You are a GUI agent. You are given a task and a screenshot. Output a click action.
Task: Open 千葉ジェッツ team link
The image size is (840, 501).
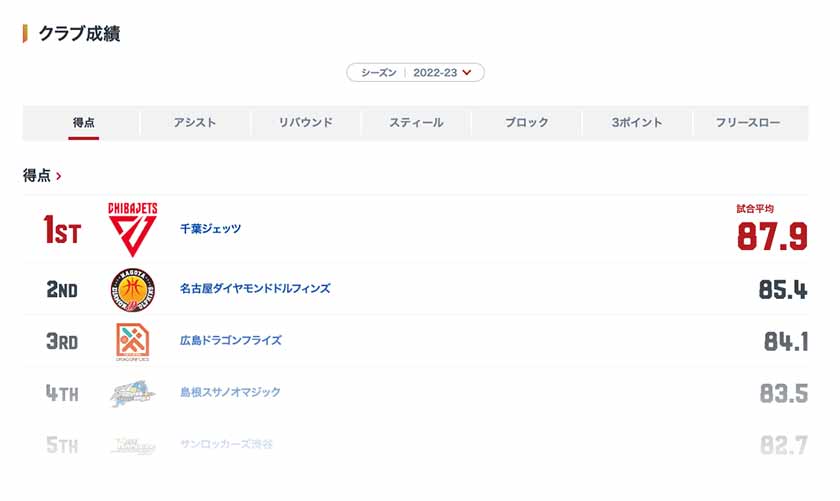click(x=210, y=229)
